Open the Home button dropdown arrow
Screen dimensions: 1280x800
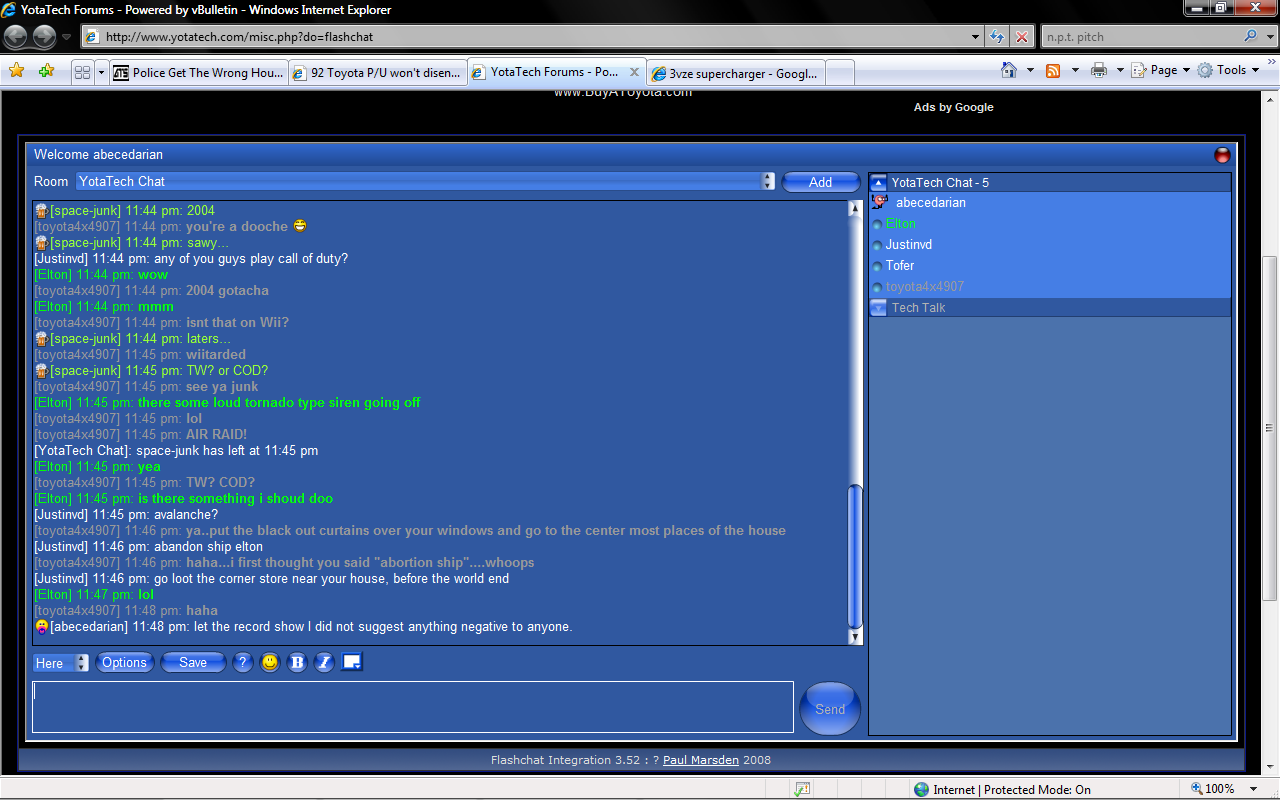[x=1030, y=70]
